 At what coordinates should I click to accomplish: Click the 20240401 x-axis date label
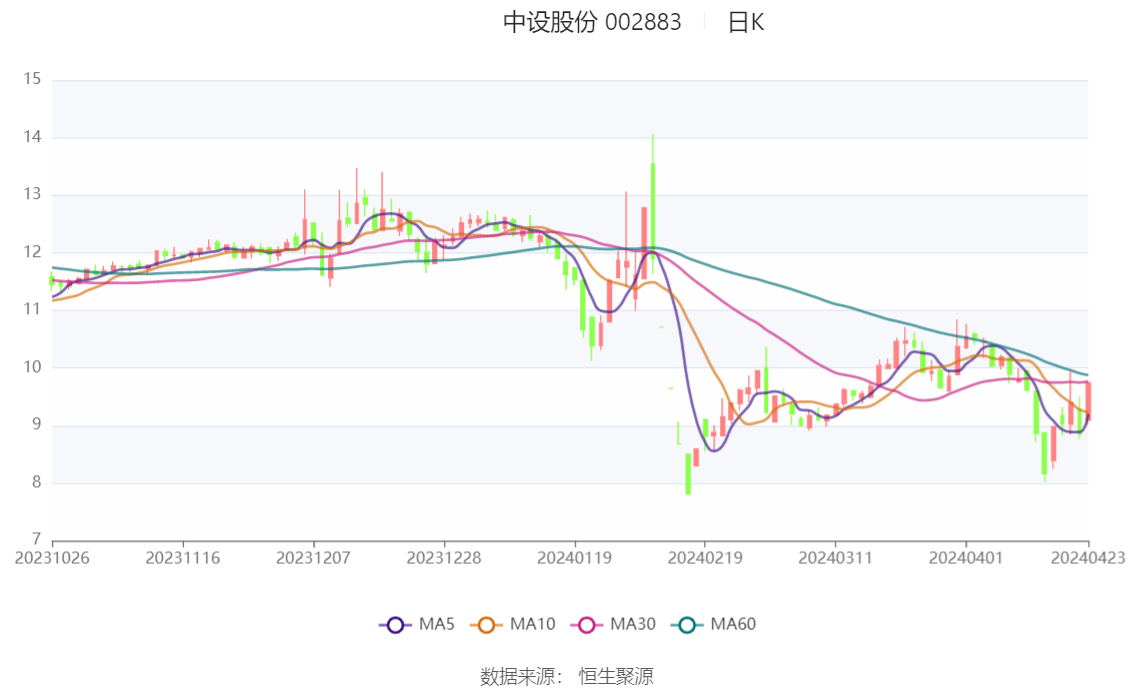point(965,558)
